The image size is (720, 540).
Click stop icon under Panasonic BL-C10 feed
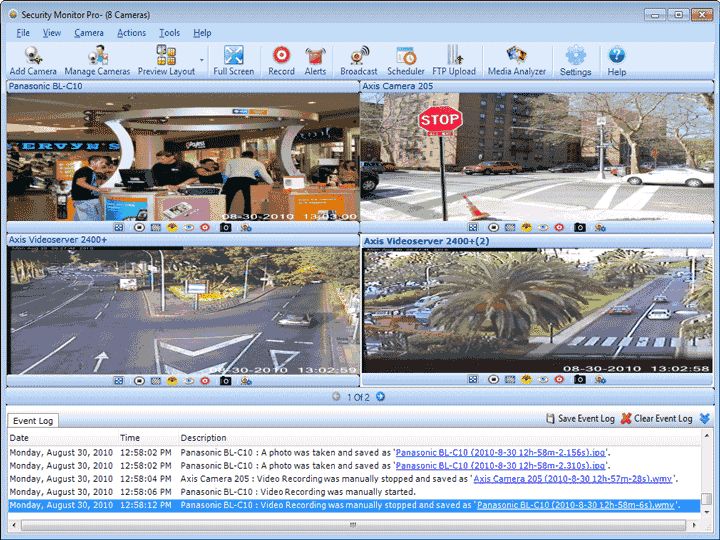click(139, 227)
